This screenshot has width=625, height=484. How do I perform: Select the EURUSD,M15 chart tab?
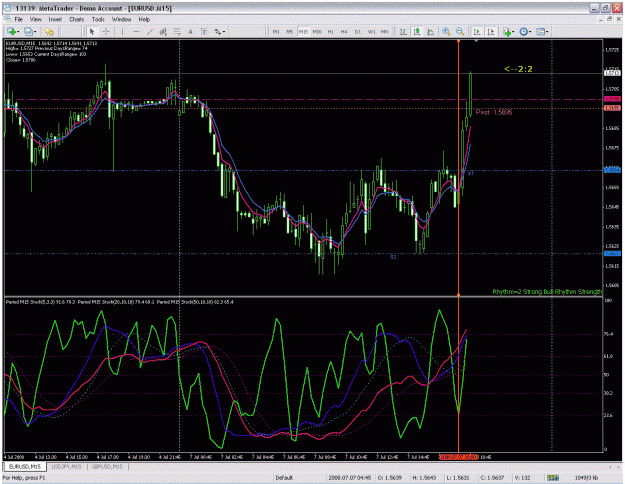coord(25,466)
